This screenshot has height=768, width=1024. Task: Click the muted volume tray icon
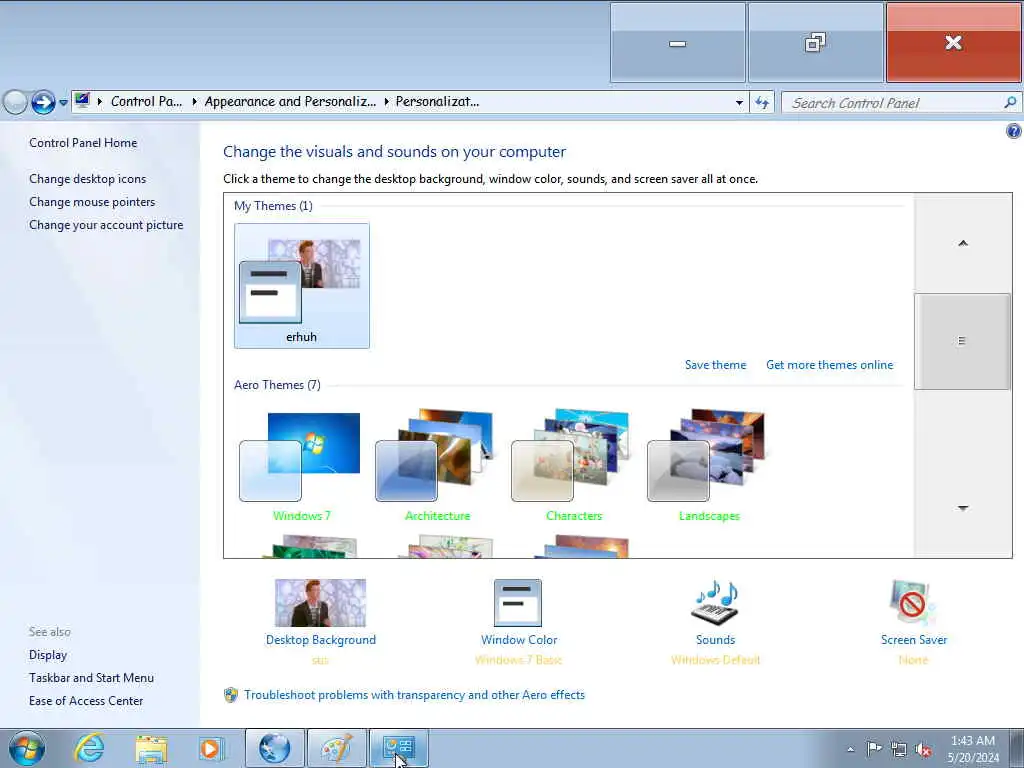point(923,749)
